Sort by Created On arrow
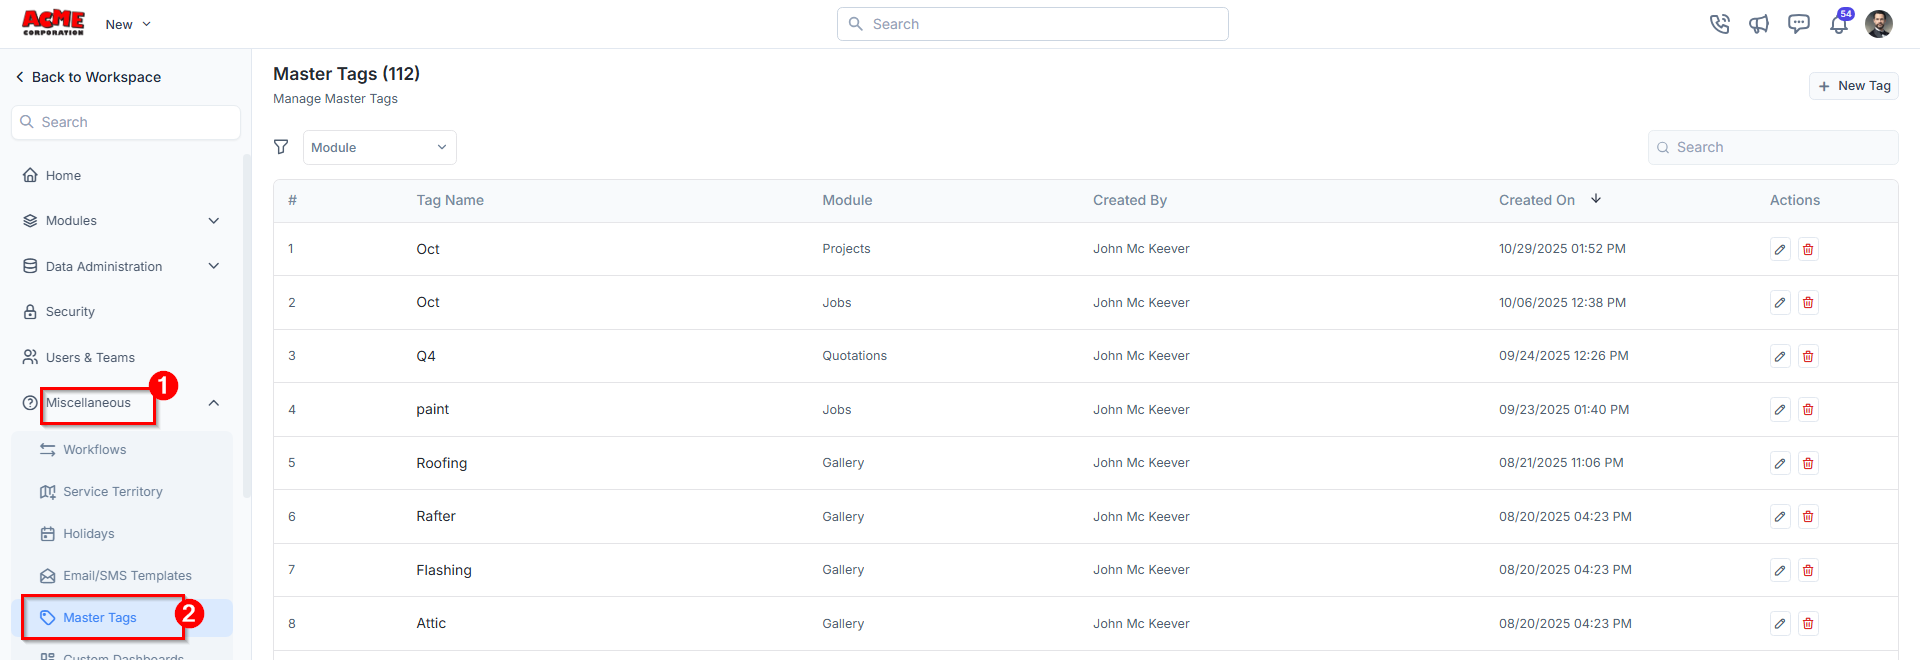Screen dimensions: 1920x660 click(x=1596, y=199)
